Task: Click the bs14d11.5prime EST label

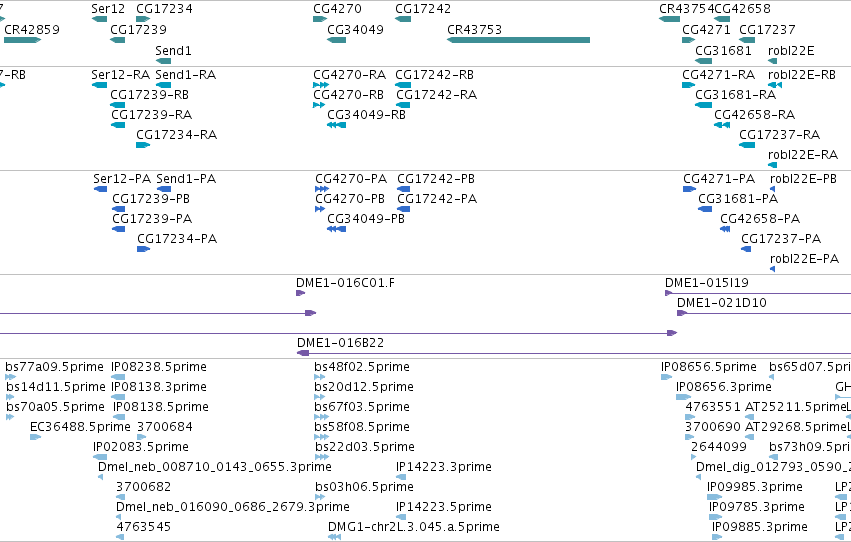Action: click(56, 387)
